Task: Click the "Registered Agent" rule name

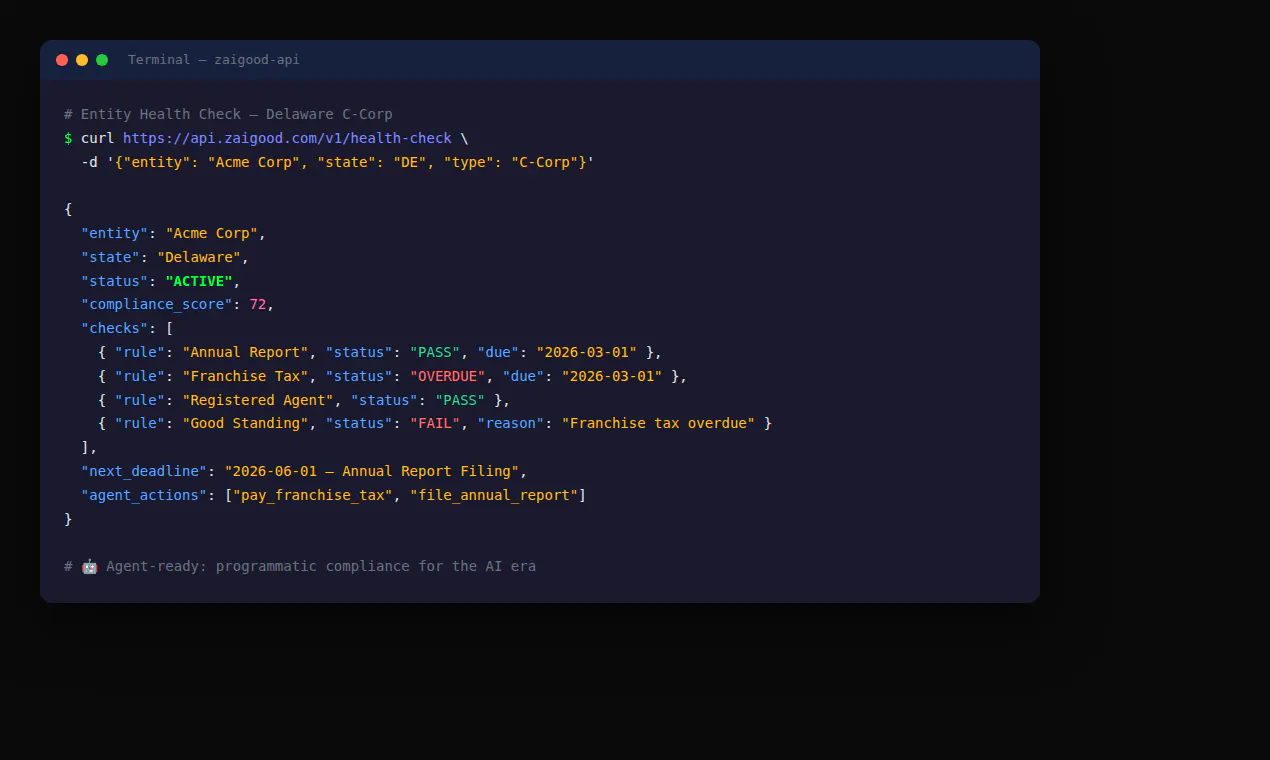Action: tap(258, 400)
